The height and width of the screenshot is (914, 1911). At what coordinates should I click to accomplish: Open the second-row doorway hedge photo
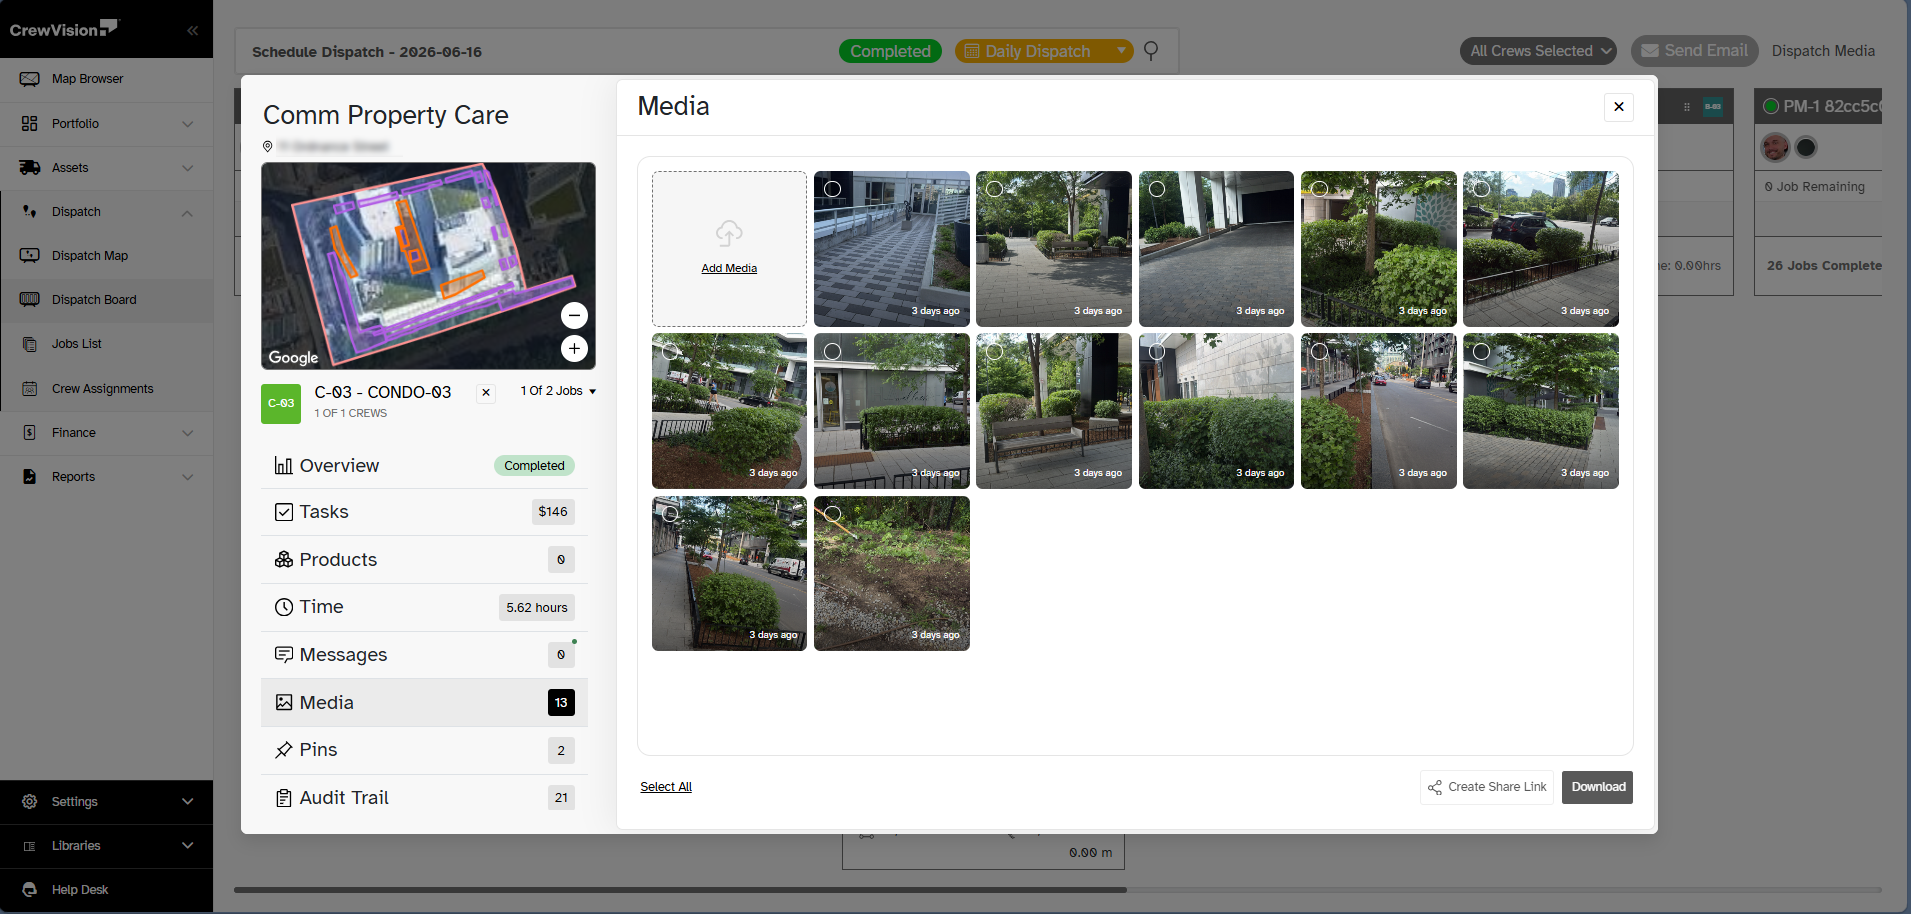[891, 411]
